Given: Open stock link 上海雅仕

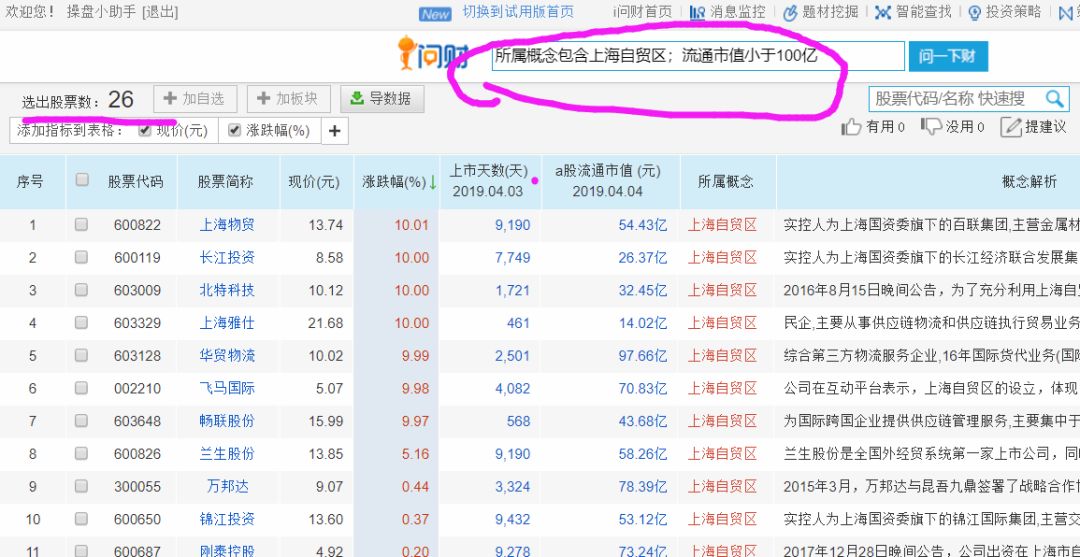Looking at the screenshot, I should click(x=227, y=323).
